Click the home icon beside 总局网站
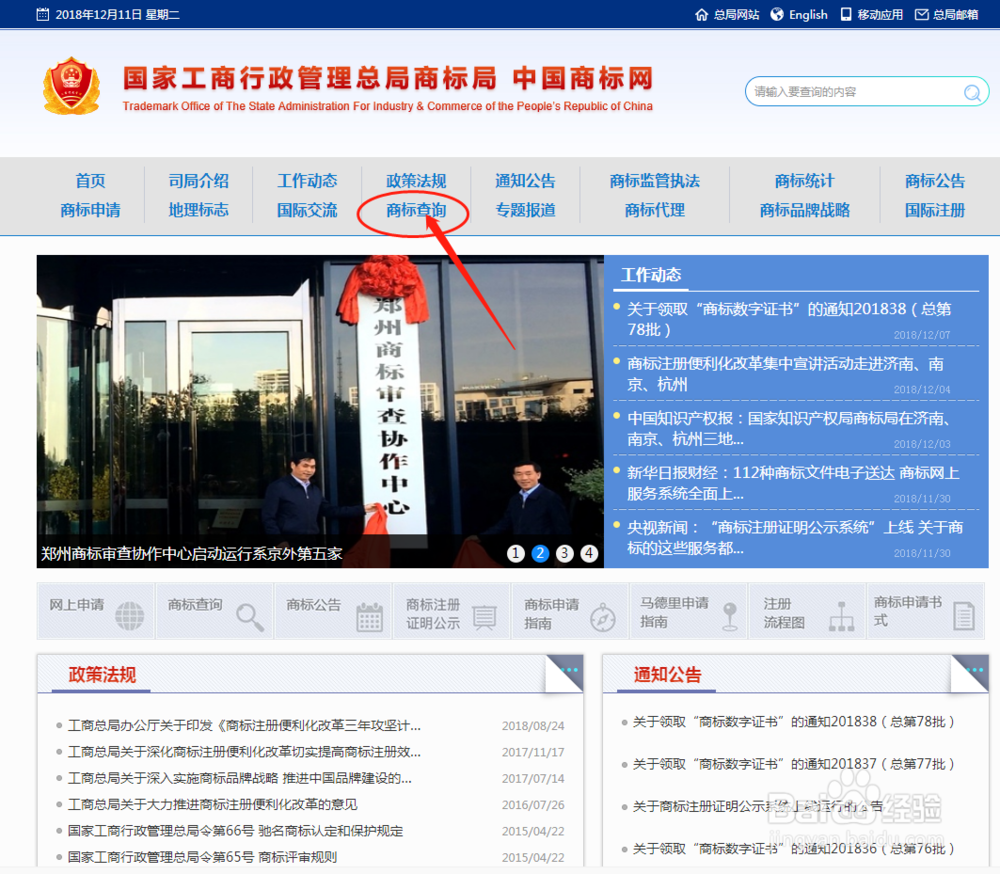 click(x=701, y=15)
